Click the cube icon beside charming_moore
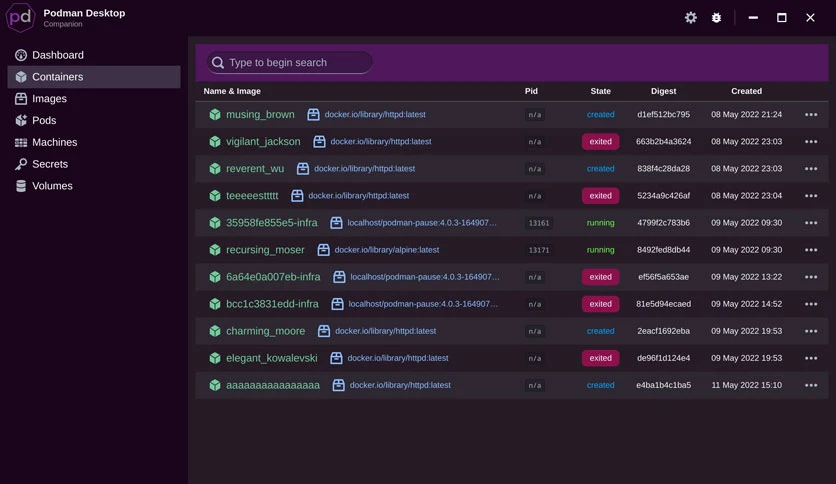Screen dimensions: 836x484 click(215, 330)
